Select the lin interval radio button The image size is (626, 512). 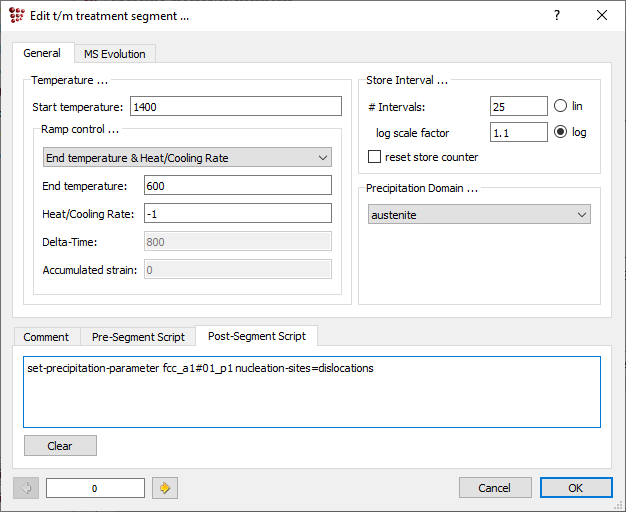[x=560, y=106]
